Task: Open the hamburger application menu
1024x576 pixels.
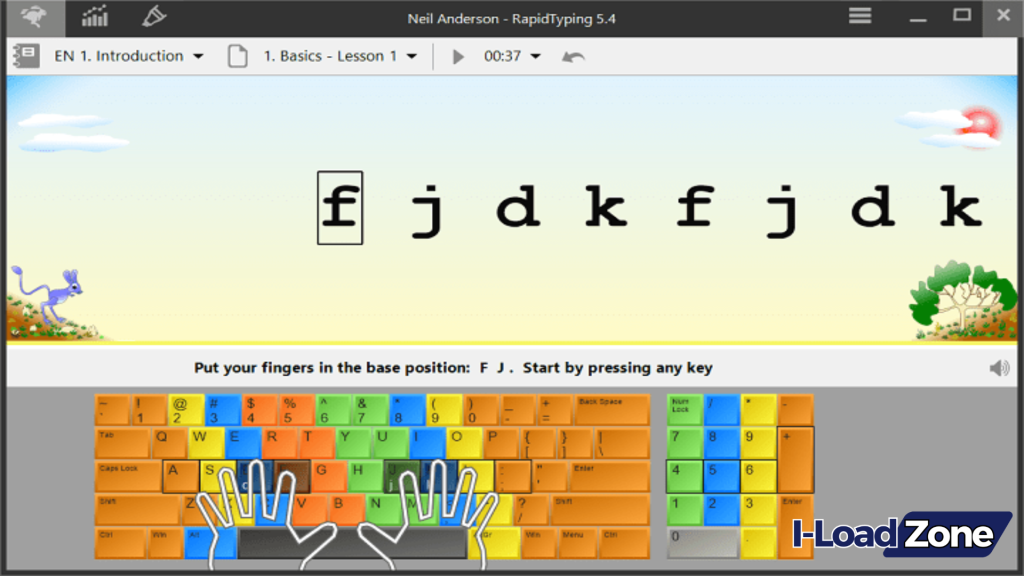Action: [859, 16]
